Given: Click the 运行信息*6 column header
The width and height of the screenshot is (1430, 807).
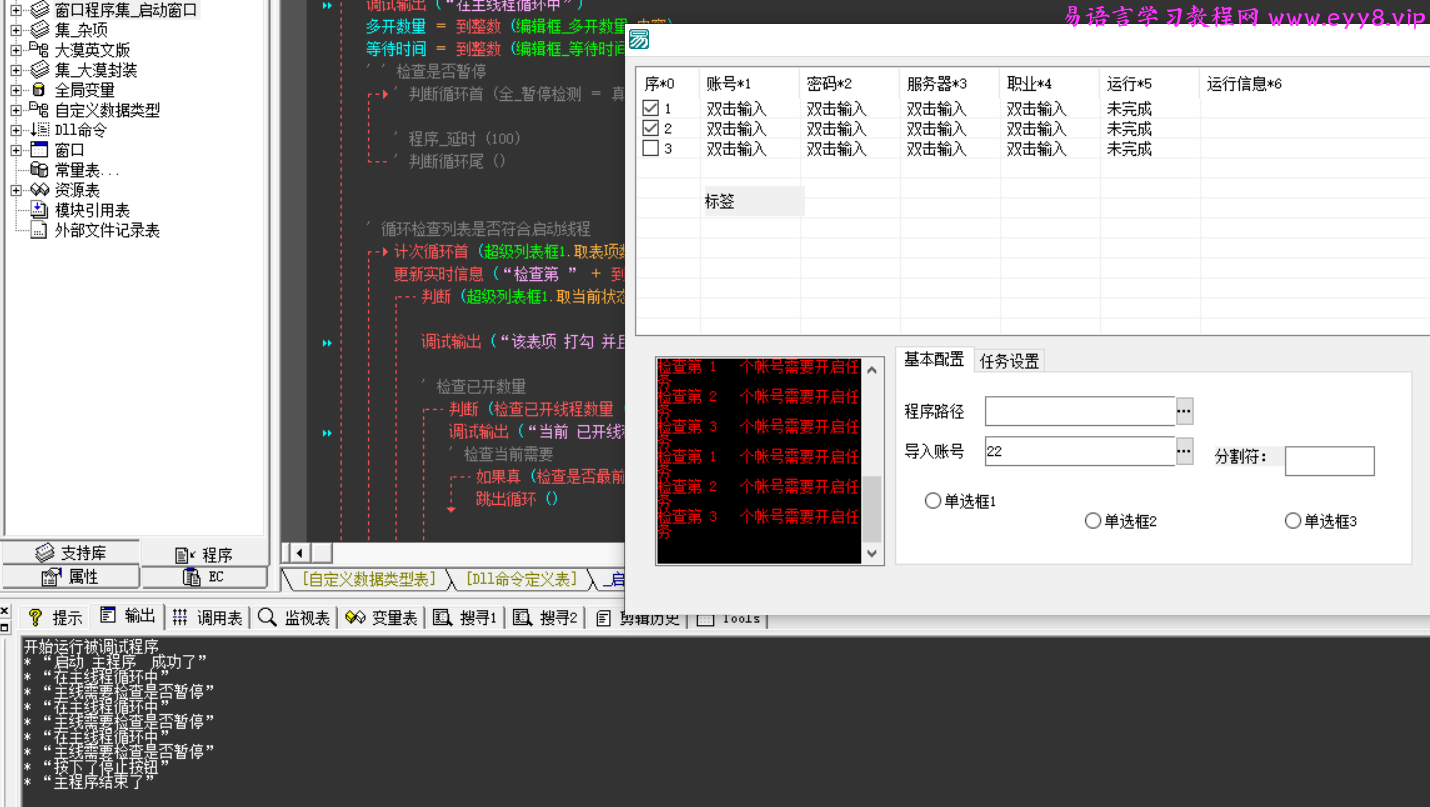Looking at the screenshot, I should coord(1314,83).
